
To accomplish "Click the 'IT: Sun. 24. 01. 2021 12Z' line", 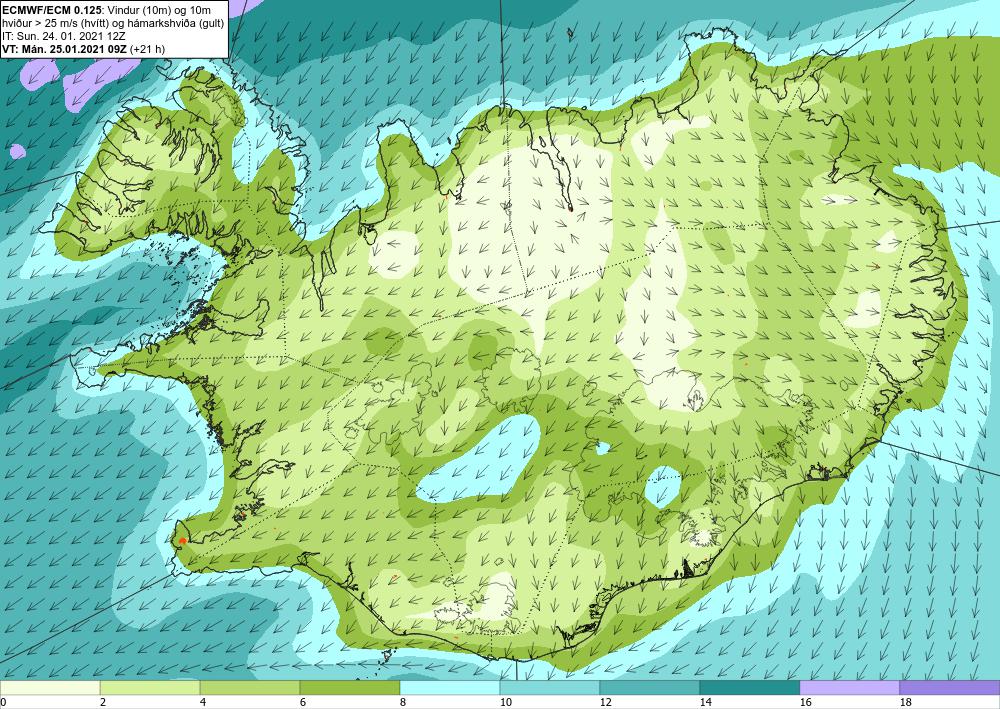I will [x=64, y=36].
